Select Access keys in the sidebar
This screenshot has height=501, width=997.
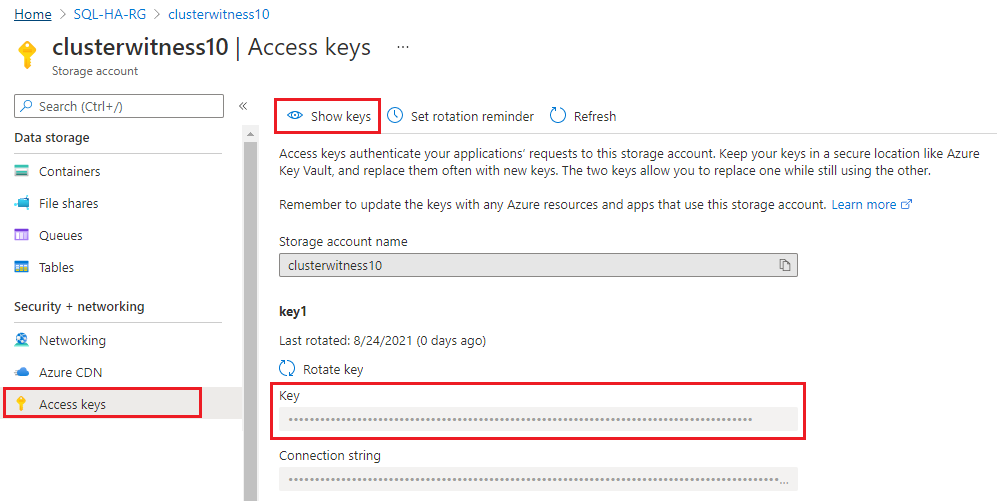(72, 404)
